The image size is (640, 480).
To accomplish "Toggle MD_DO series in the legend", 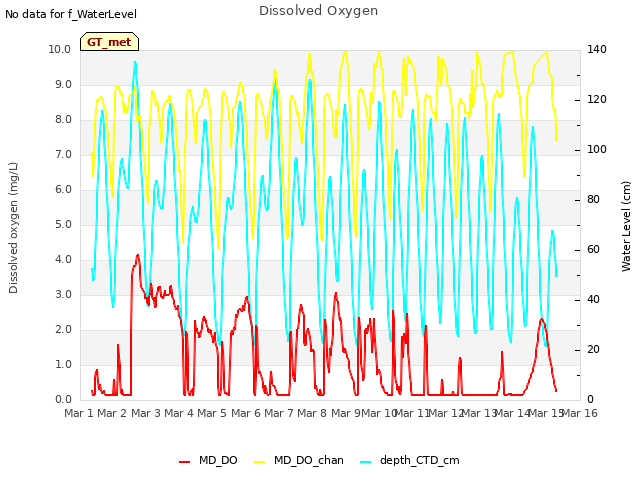I will pyautogui.click(x=208, y=460).
